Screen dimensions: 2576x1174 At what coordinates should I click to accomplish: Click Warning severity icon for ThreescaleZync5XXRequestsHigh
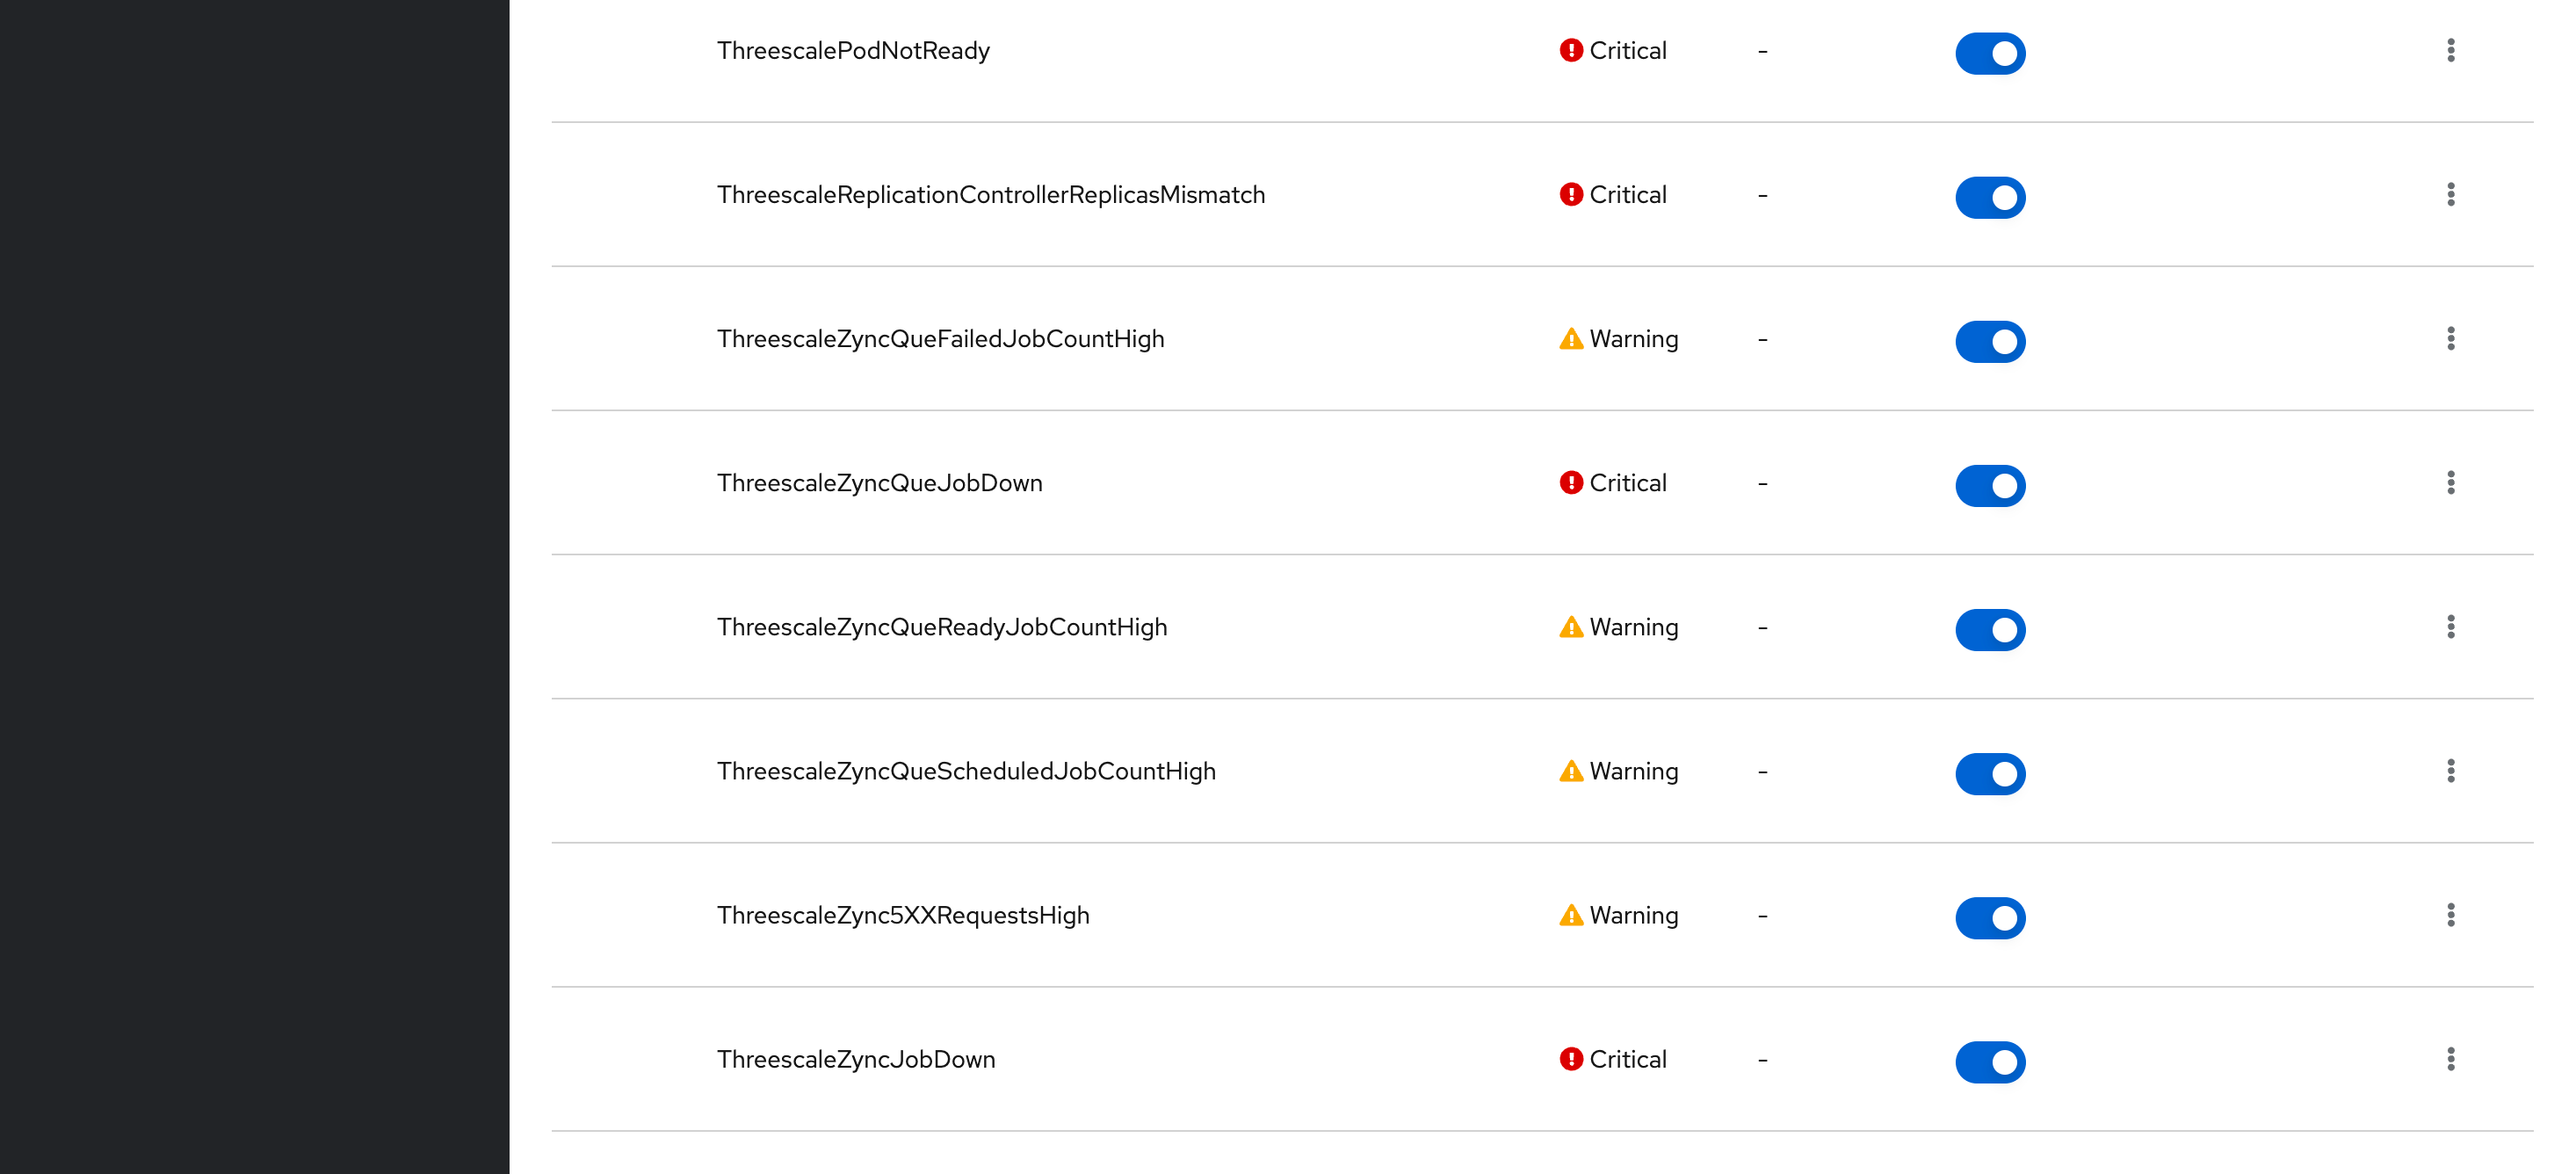point(1571,916)
